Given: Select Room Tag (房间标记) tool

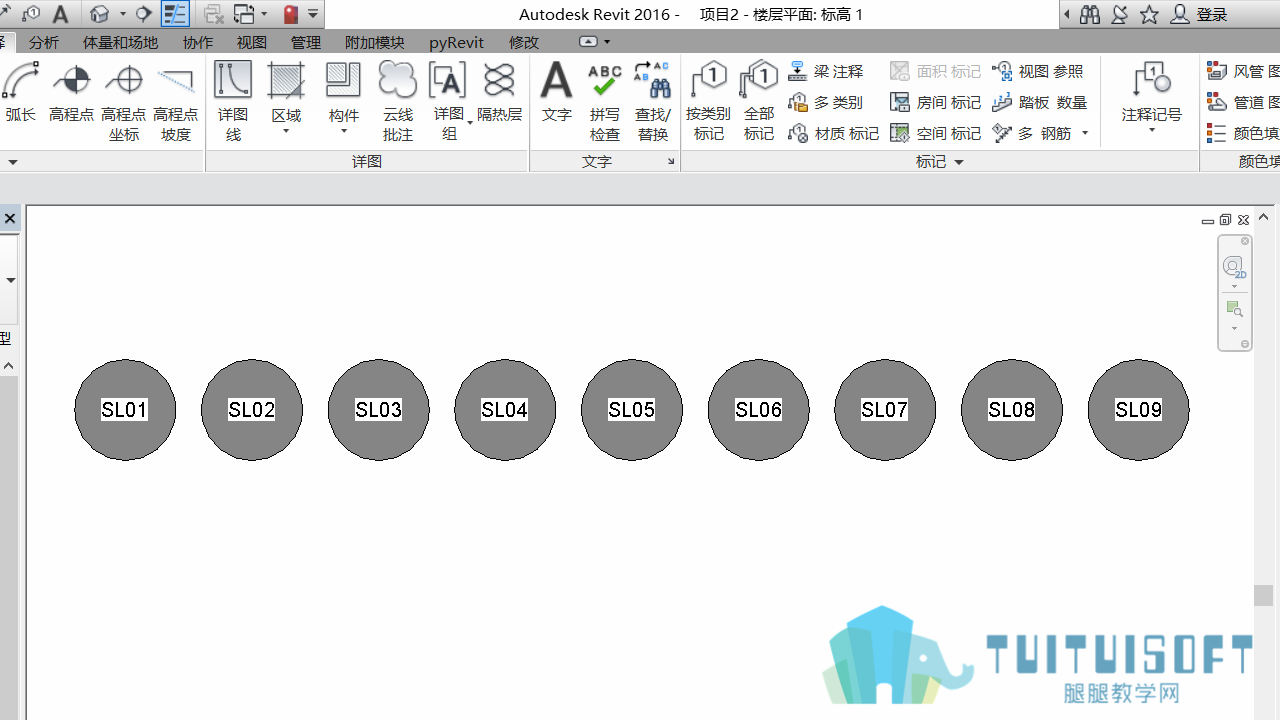Looking at the screenshot, I should [936, 102].
